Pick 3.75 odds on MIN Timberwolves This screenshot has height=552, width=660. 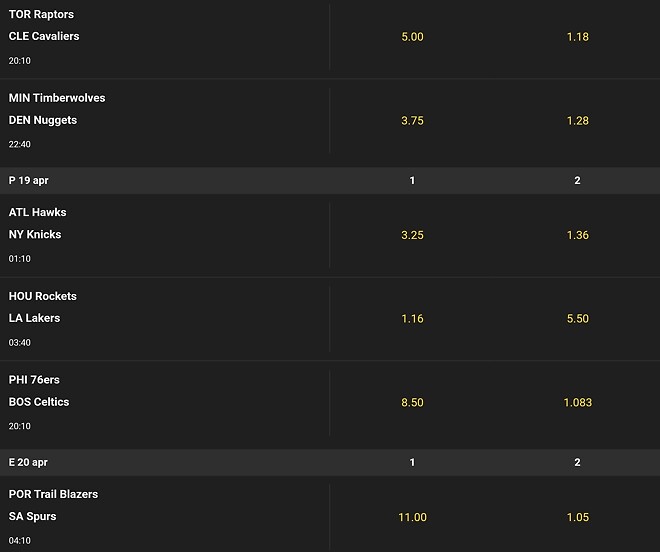coord(412,121)
